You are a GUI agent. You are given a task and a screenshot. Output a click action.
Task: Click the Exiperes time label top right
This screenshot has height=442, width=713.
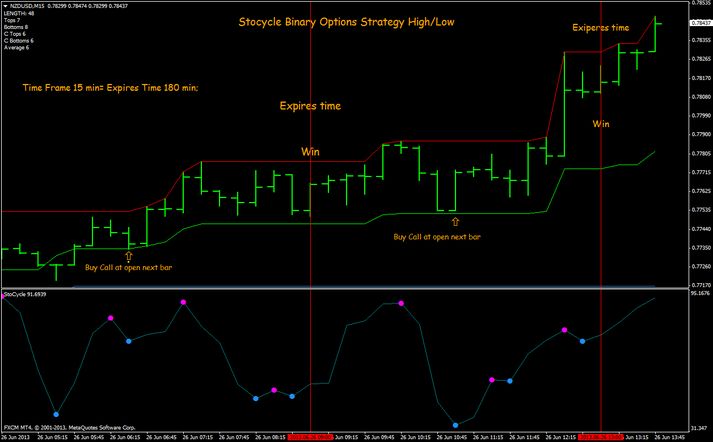600,28
